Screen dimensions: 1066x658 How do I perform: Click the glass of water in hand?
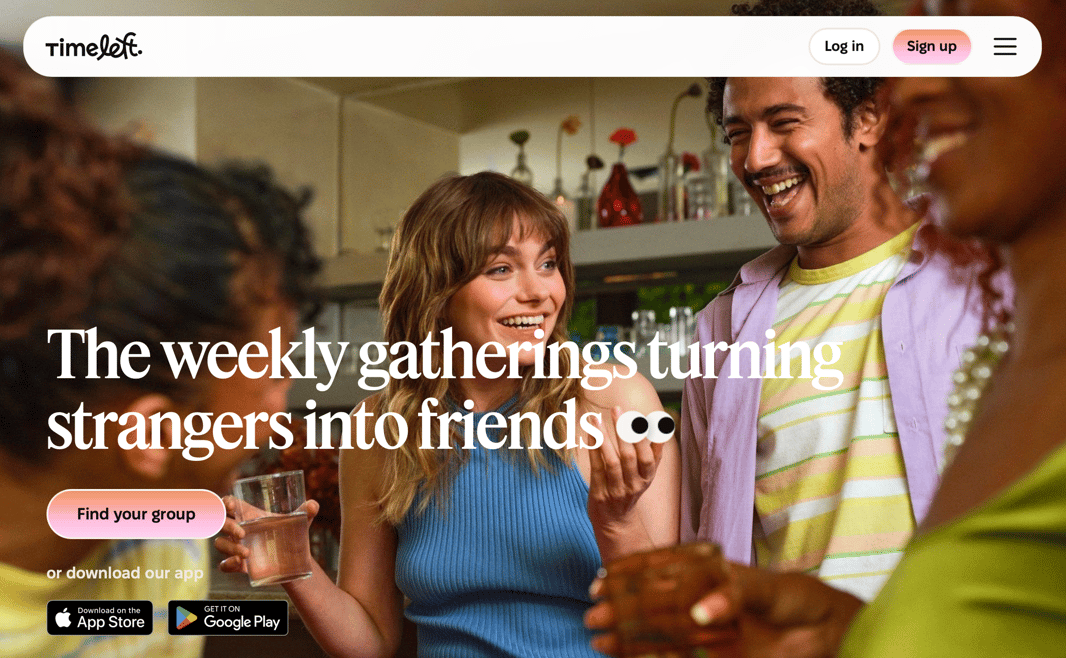point(274,529)
